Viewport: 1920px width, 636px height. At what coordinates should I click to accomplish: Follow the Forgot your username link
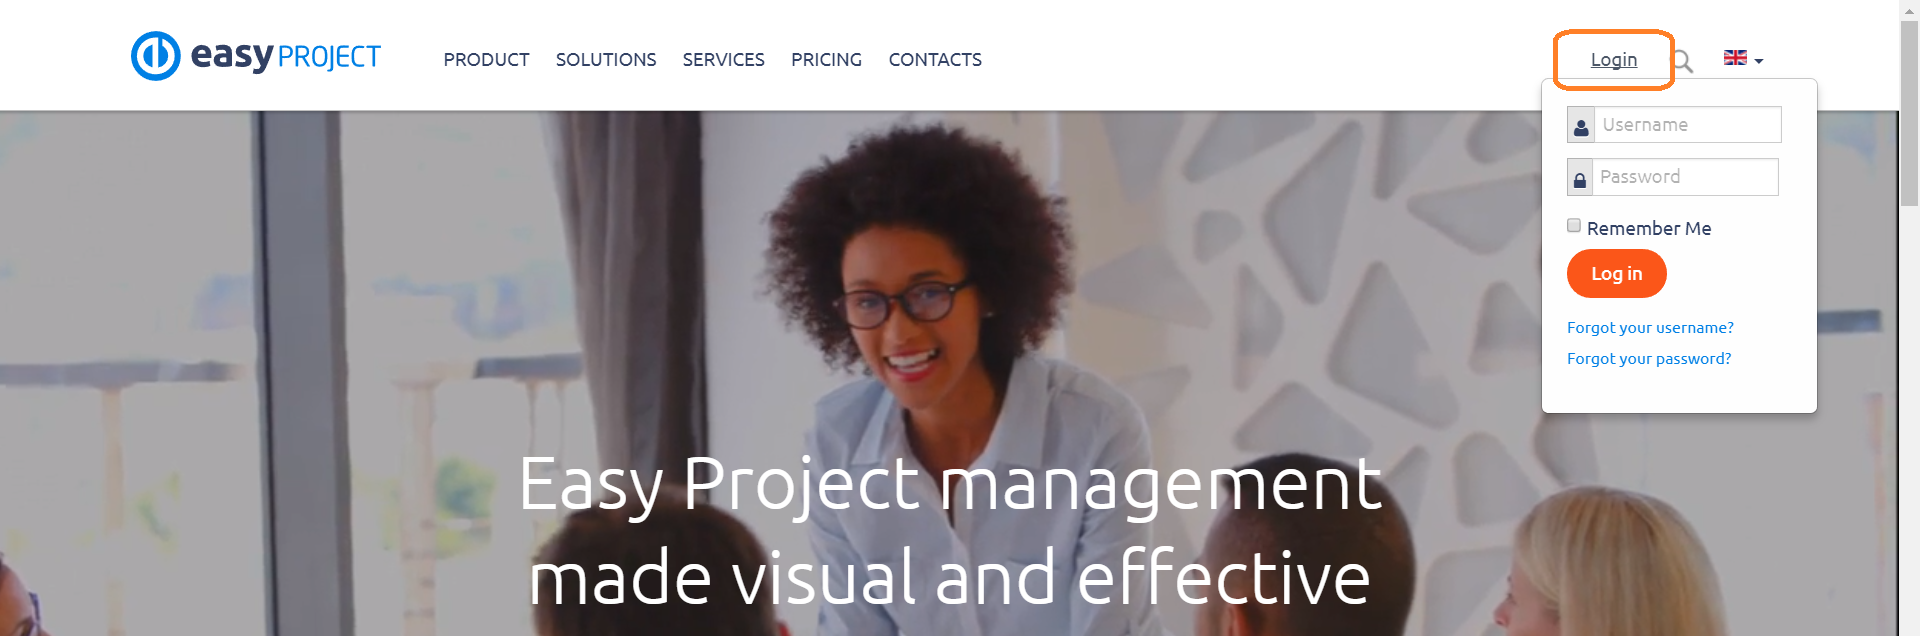point(1650,328)
